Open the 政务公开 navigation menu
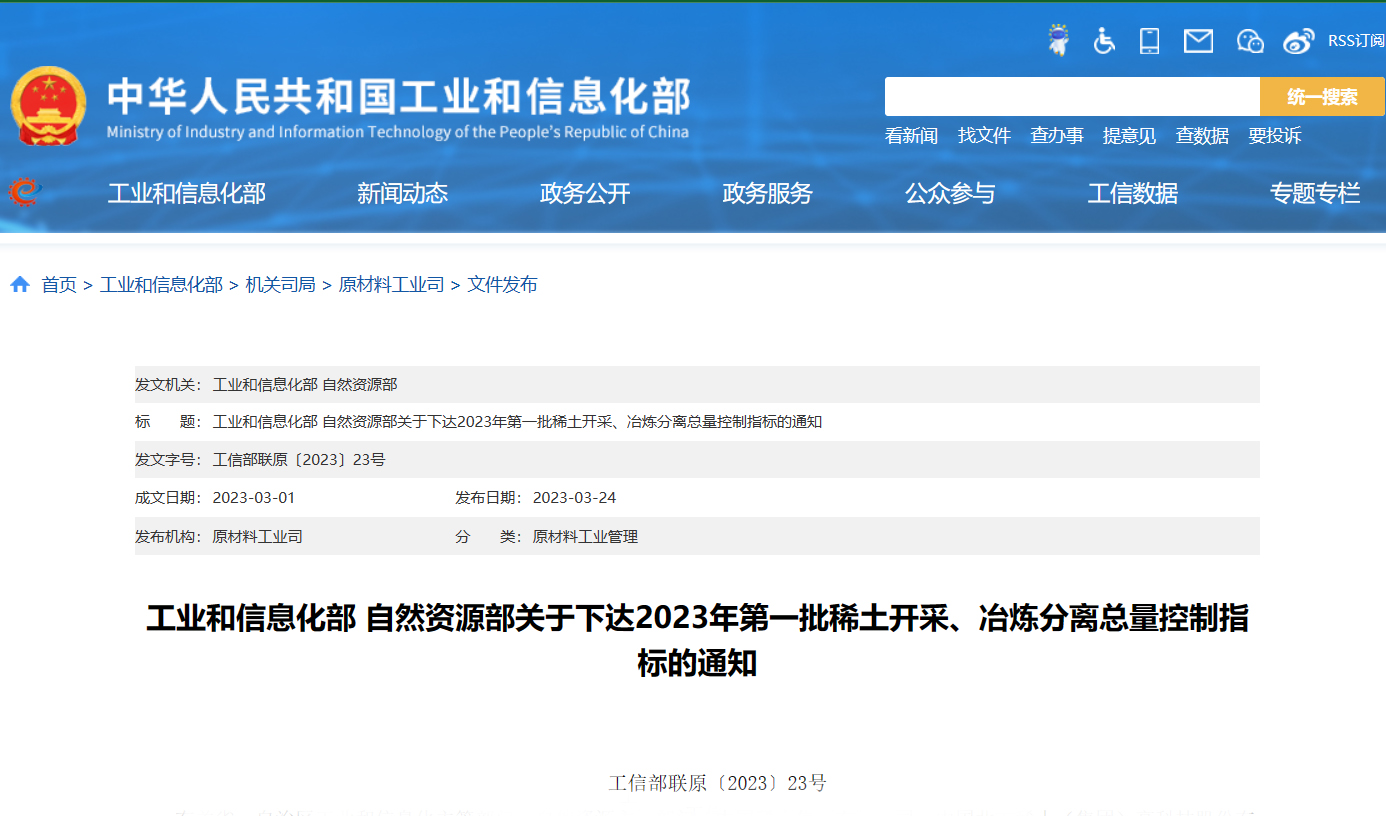Viewport: 1386px width, 816px height. coord(585,194)
